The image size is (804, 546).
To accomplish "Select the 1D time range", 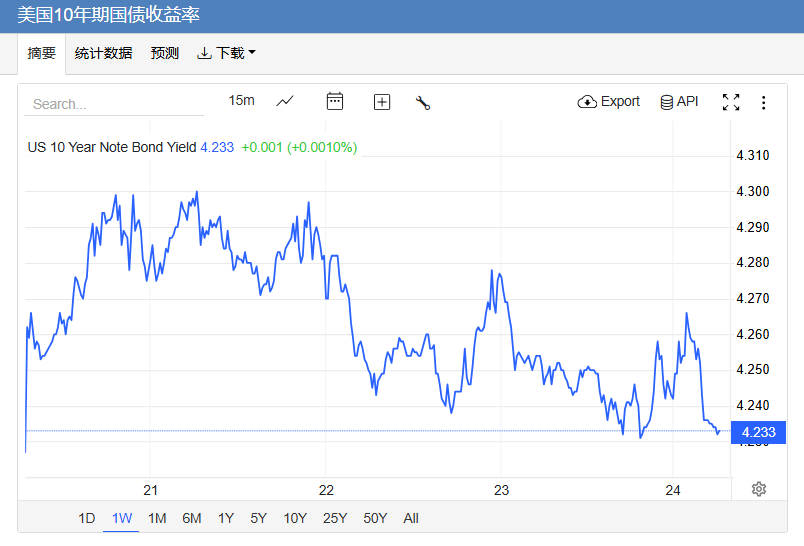I will click(87, 518).
